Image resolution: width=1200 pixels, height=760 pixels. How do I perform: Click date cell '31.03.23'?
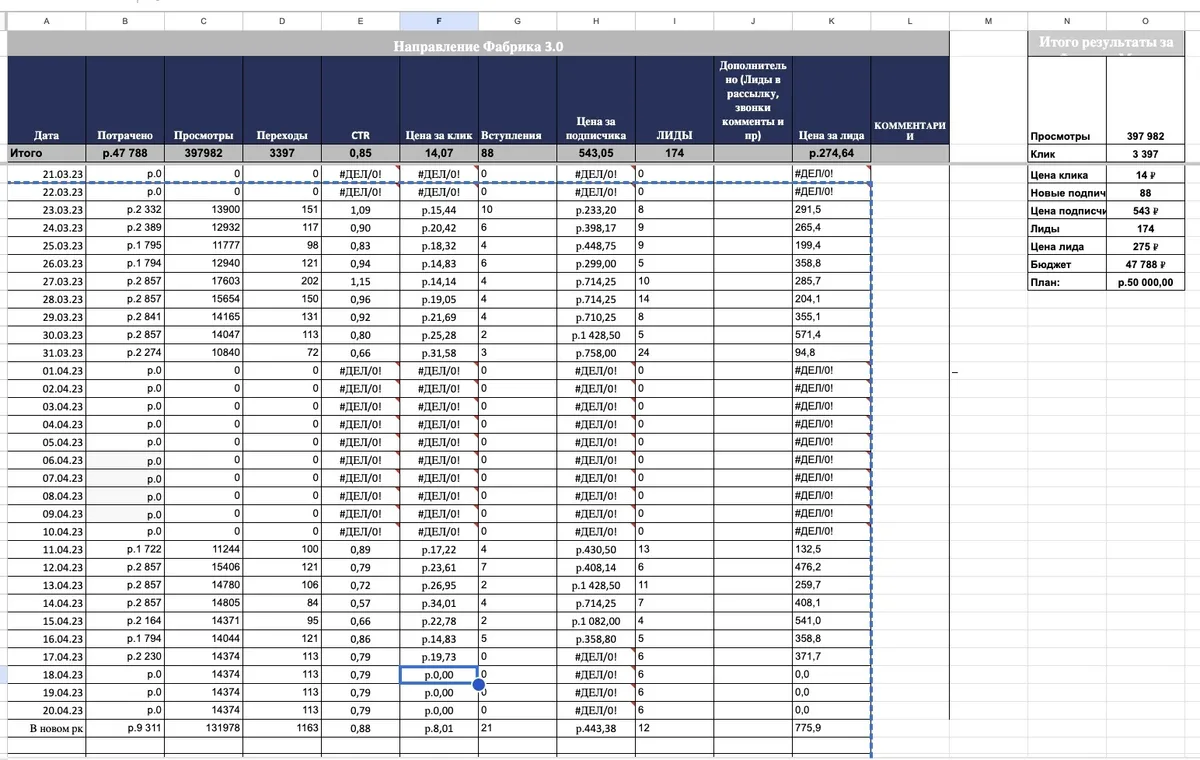click(x=46, y=353)
